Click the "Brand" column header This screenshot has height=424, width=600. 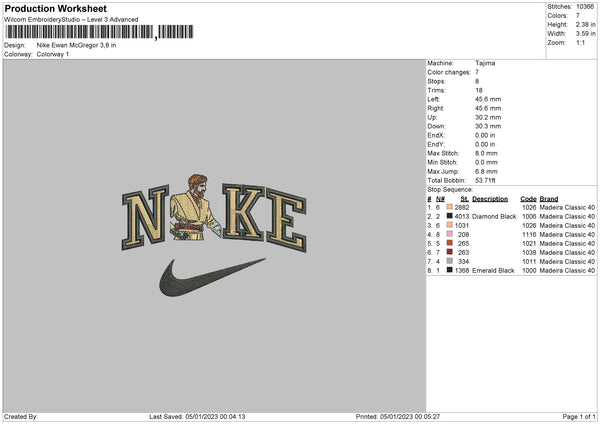[x=549, y=199]
